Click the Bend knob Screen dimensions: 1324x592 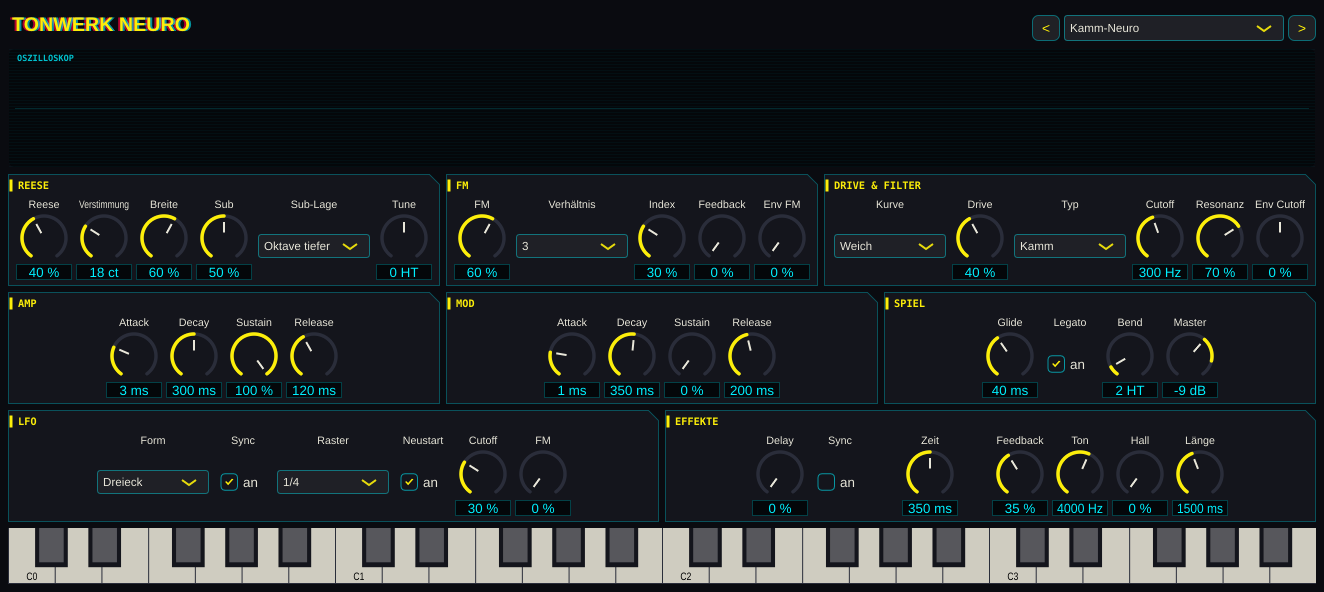coord(1130,356)
